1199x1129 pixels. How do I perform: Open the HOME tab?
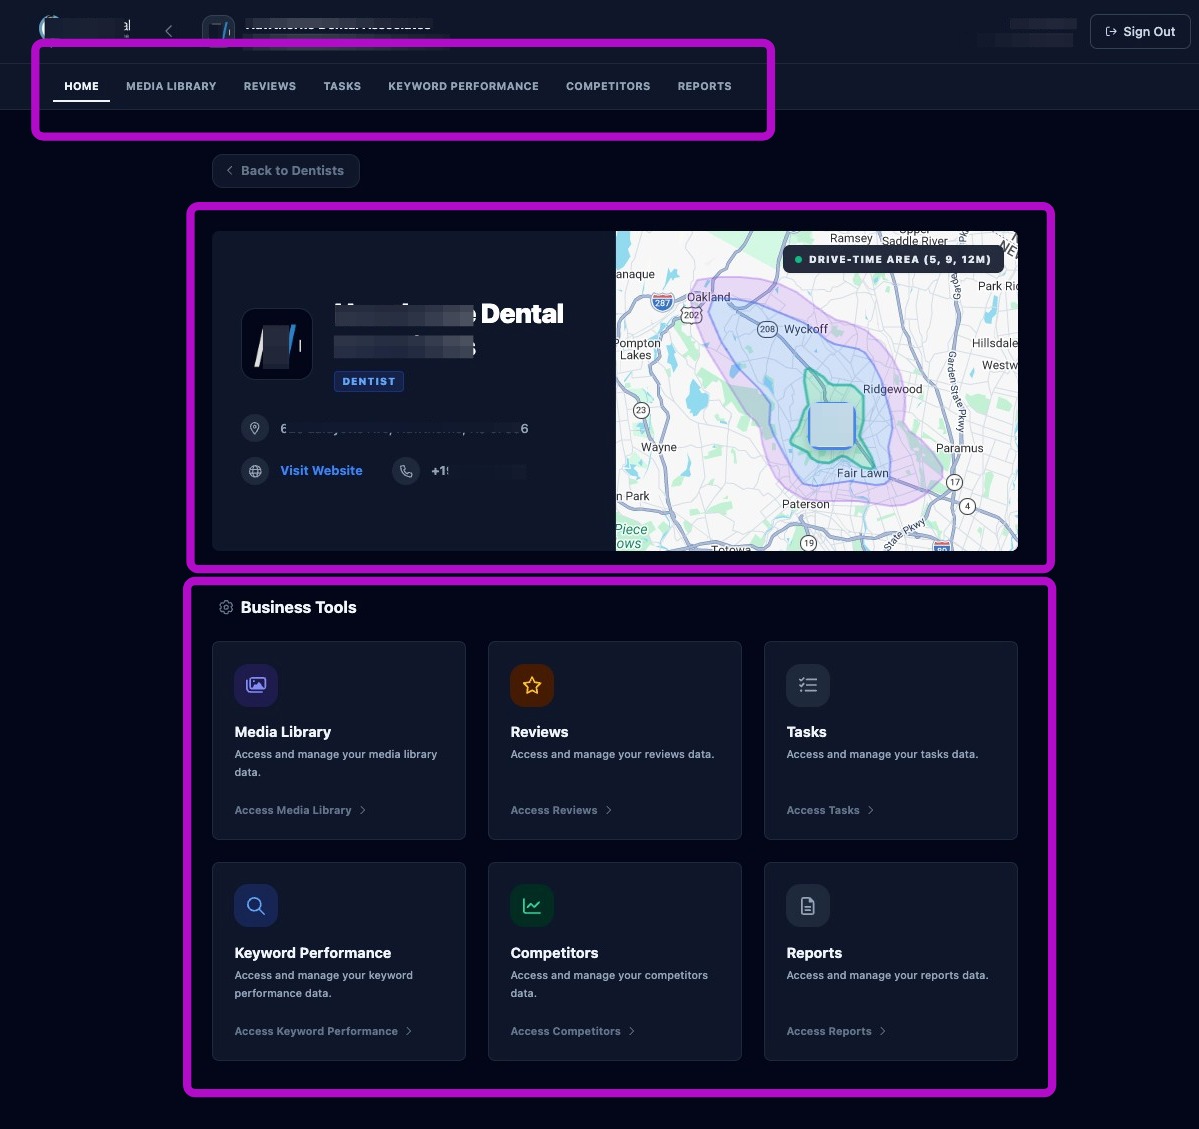pos(81,86)
